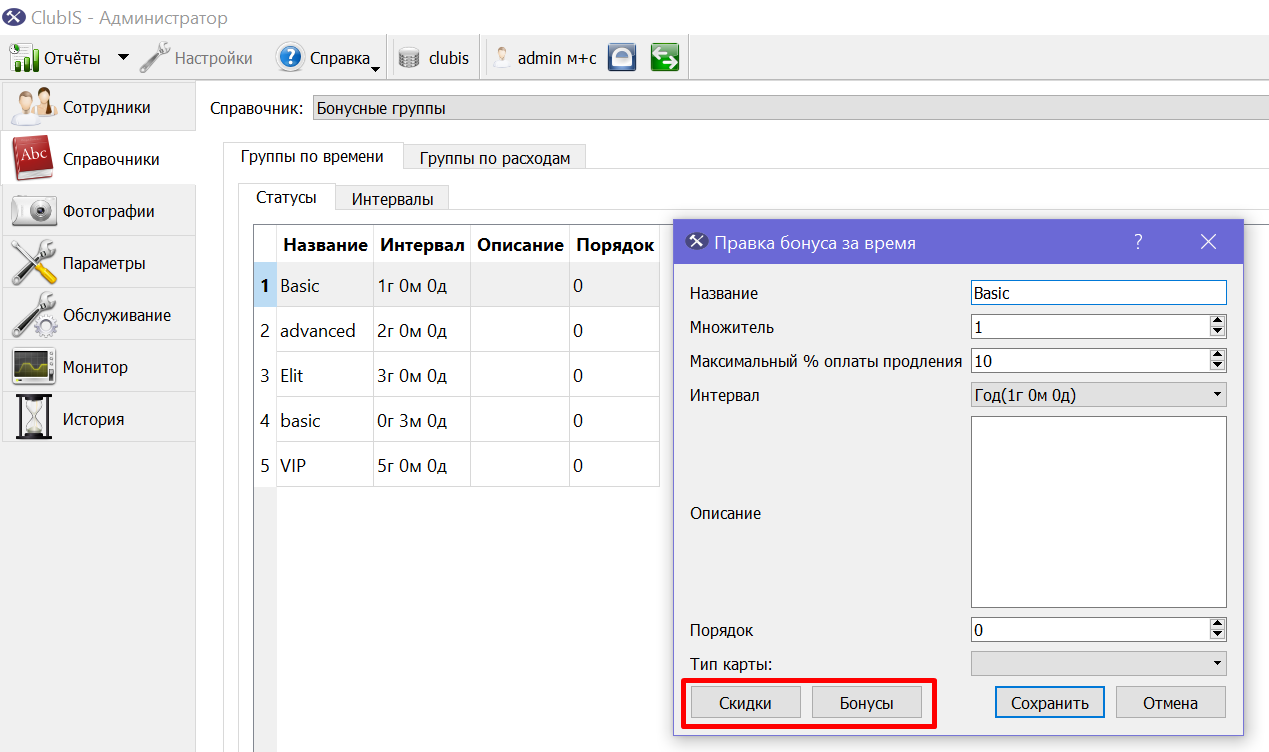Click the admin user icon
The height and width of the screenshot is (752, 1269).
click(502, 58)
